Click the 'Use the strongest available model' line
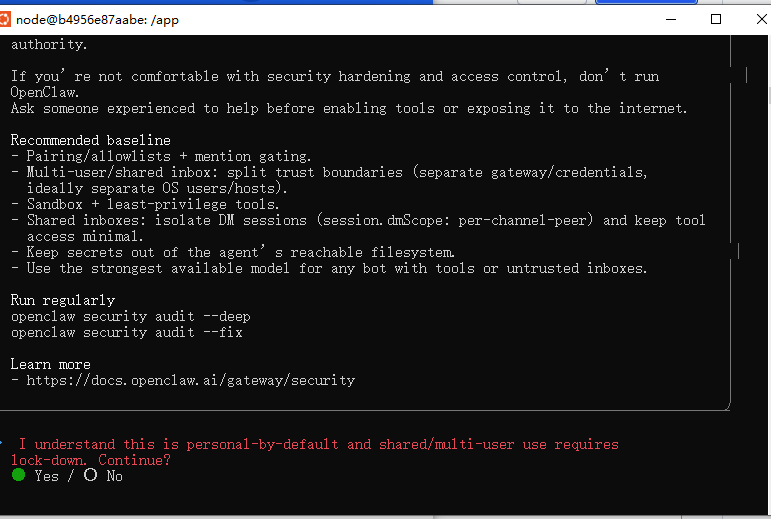The width and height of the screenshot is (771, 519). [x=329, y=268]
